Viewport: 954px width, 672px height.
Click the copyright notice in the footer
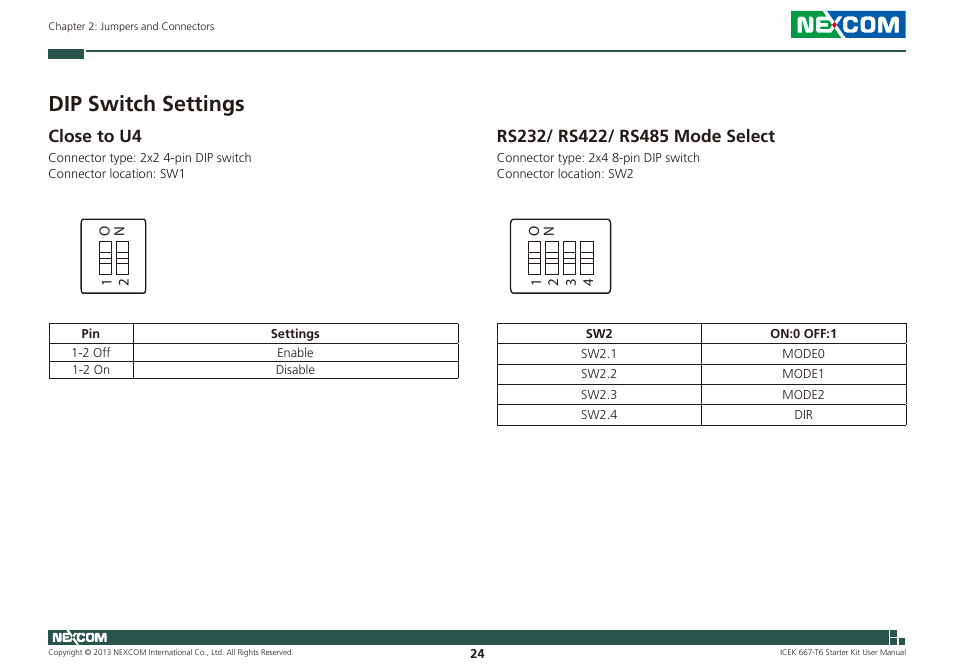171,653
